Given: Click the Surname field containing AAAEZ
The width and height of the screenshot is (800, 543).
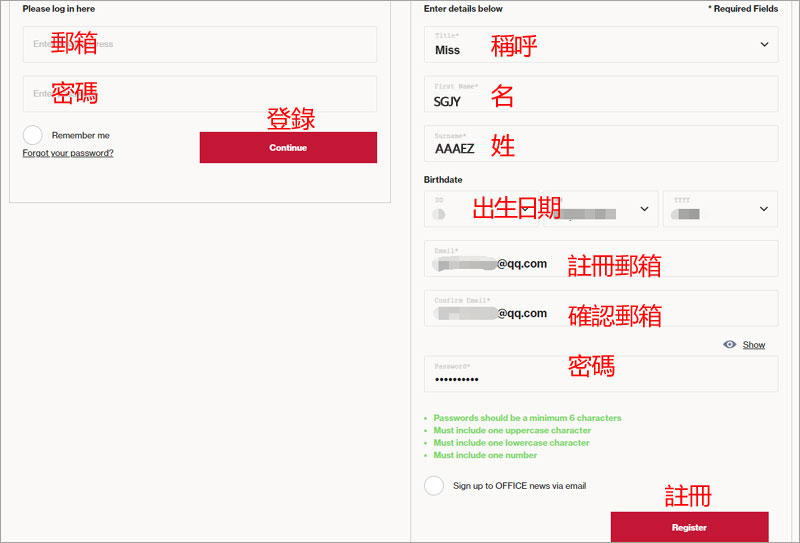Looking at the screenshot, I should 600,144.
